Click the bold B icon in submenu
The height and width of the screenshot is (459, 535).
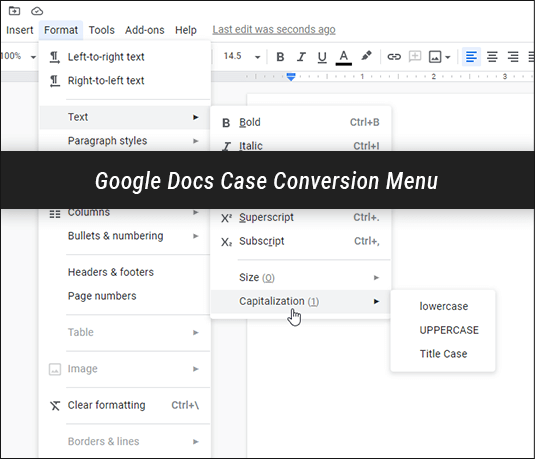click(226, 123)
